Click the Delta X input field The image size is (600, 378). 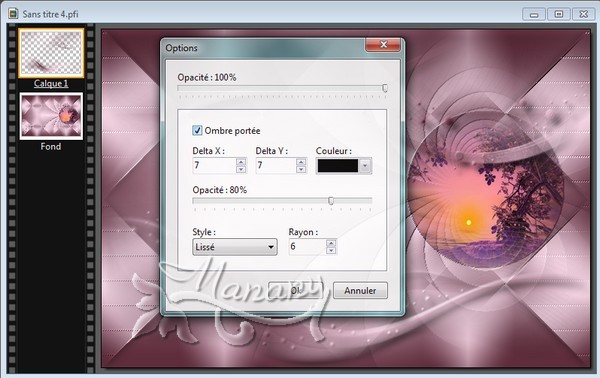(x=214, y=165)
